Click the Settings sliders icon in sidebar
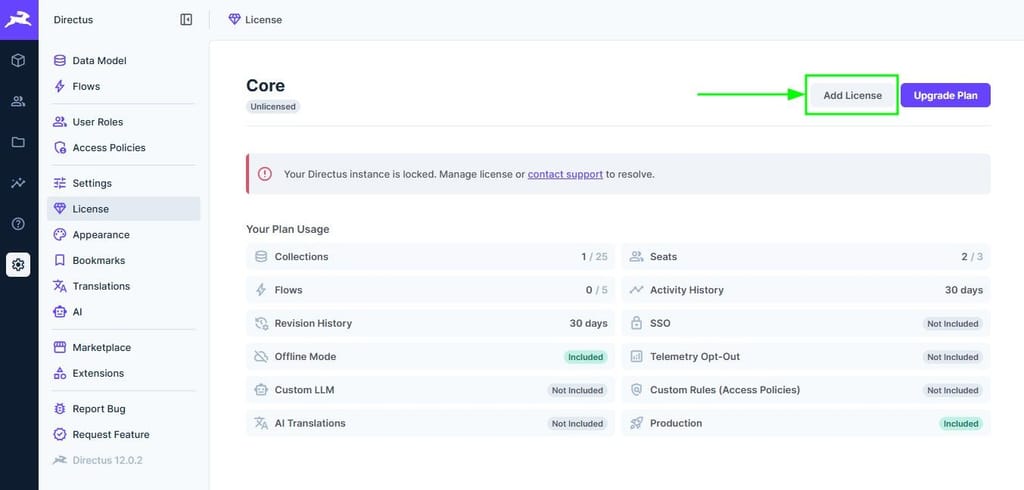 [59, 183]
